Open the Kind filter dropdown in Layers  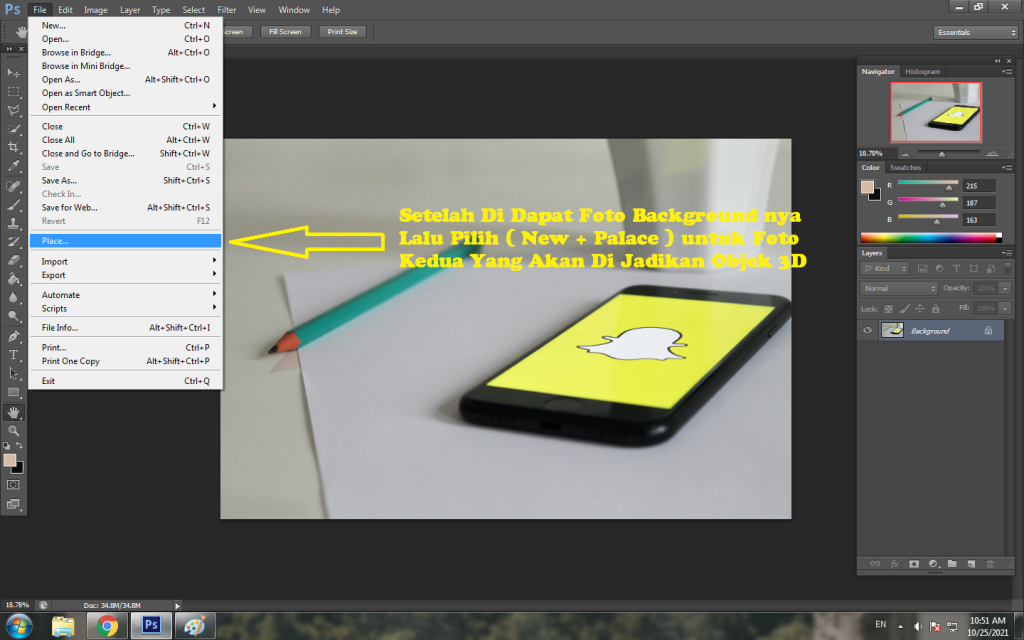(885, 268)
